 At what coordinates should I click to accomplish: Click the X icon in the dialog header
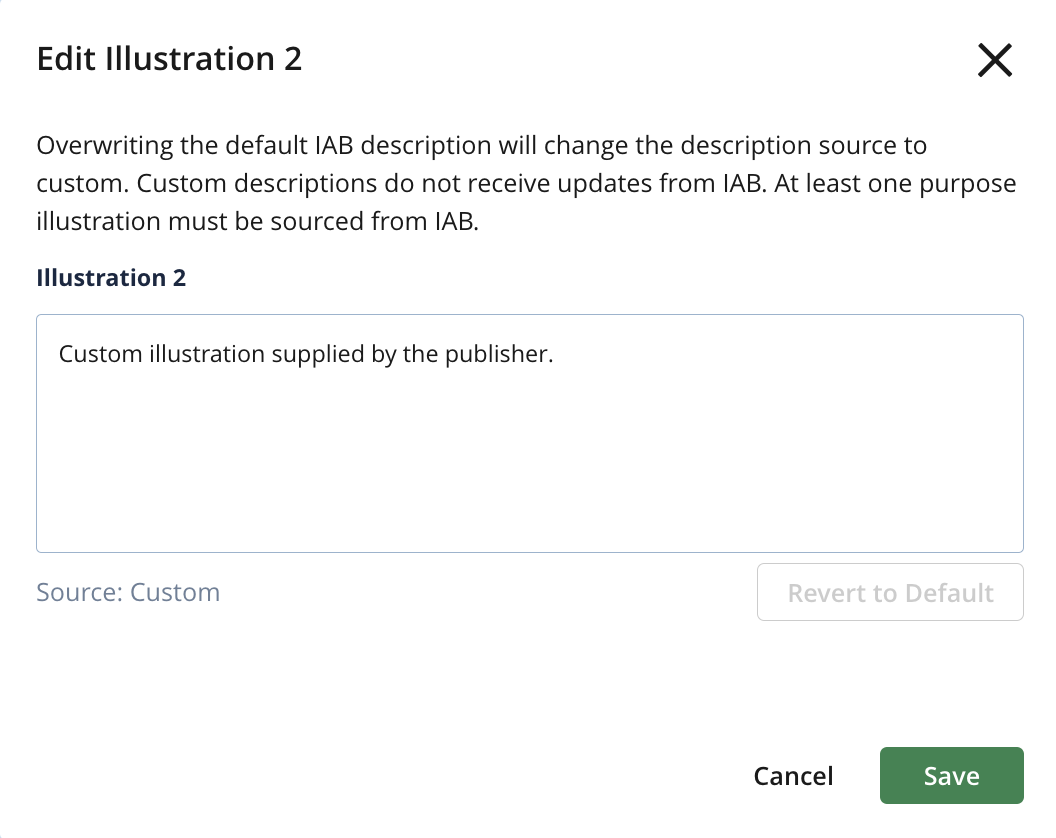[x=994, y=61]
